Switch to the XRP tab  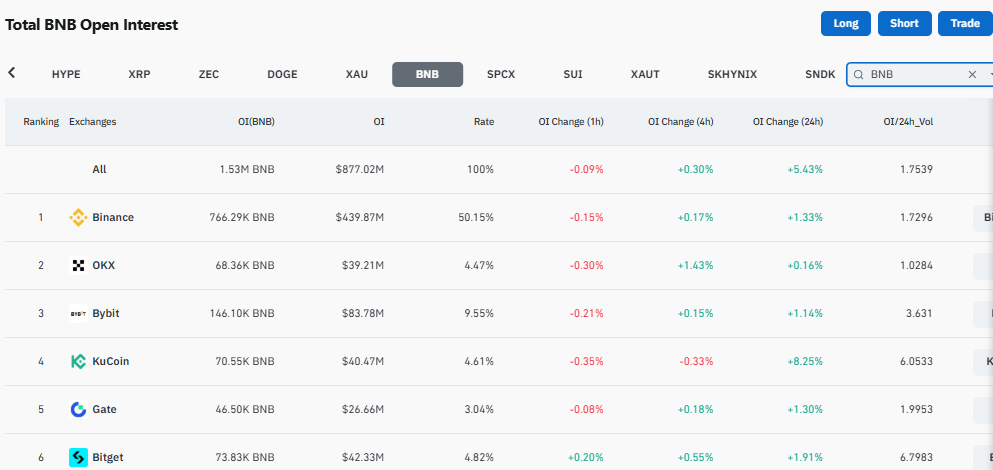click(x=139, y=74)
